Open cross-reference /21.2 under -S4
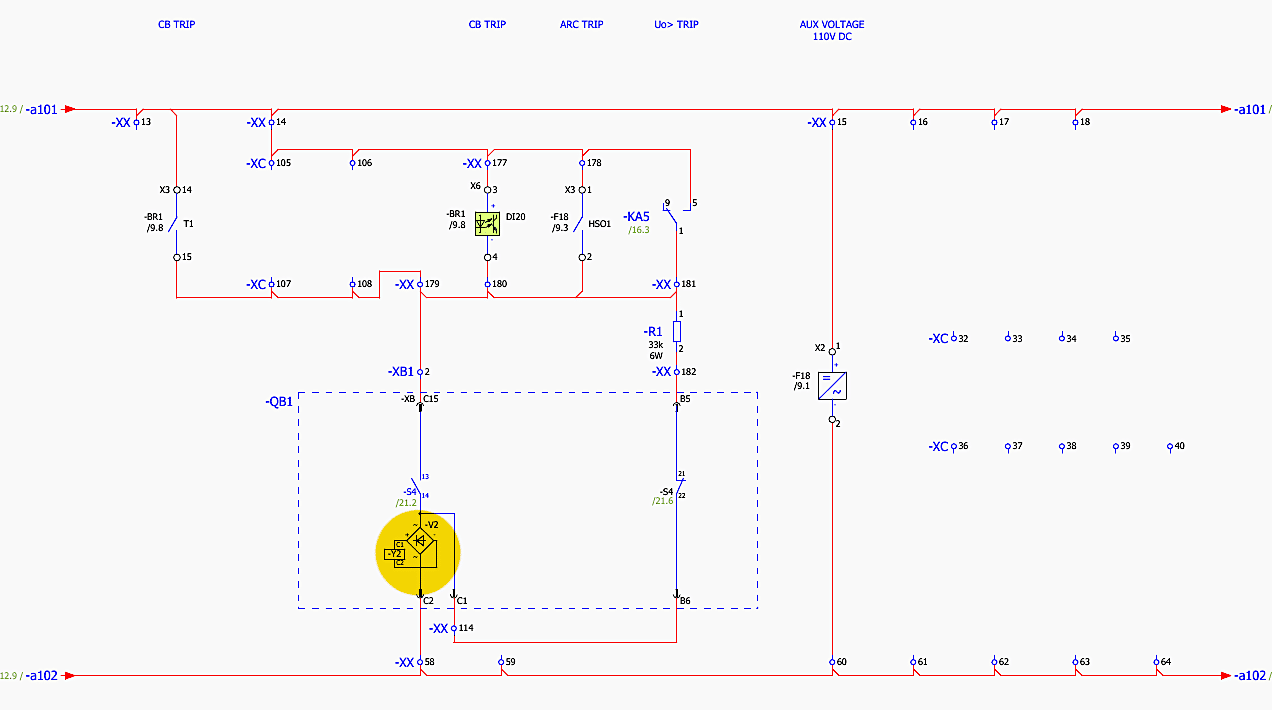 pos(407,503)
